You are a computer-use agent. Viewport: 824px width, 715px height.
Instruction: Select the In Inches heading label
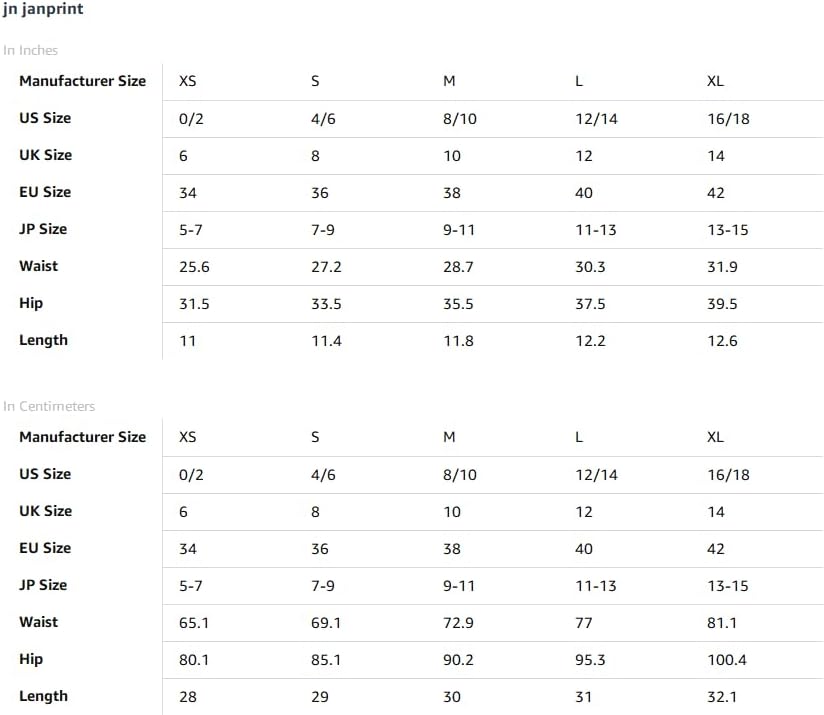pyautogui.click(x=30, y=50)
